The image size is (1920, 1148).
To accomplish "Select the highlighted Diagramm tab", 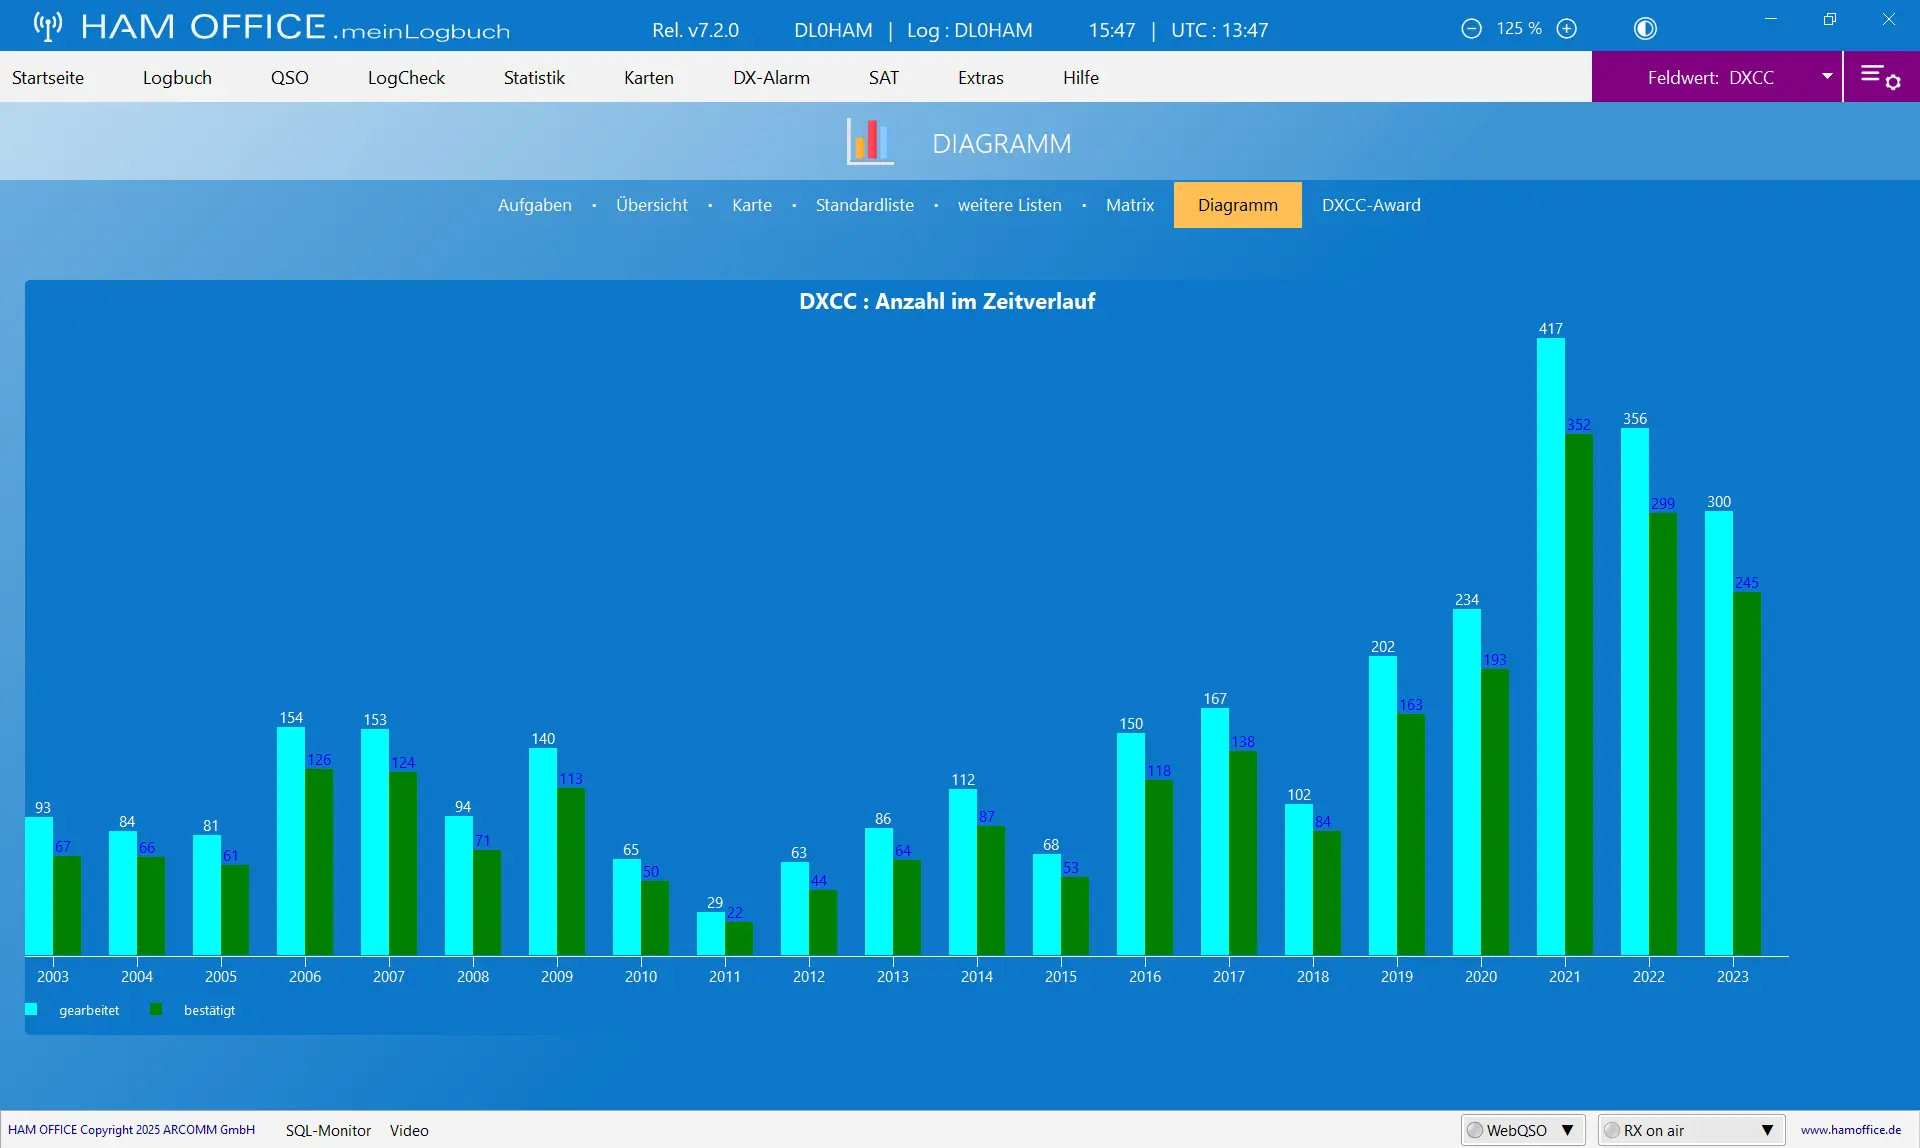I will pyautogui.click(x=1238, y=205).
